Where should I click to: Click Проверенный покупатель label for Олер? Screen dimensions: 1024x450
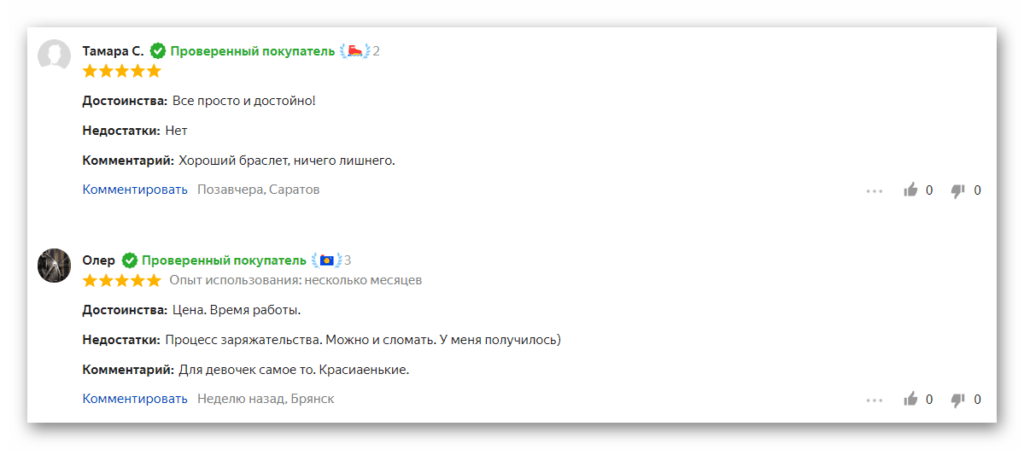[x=224, y=261]
